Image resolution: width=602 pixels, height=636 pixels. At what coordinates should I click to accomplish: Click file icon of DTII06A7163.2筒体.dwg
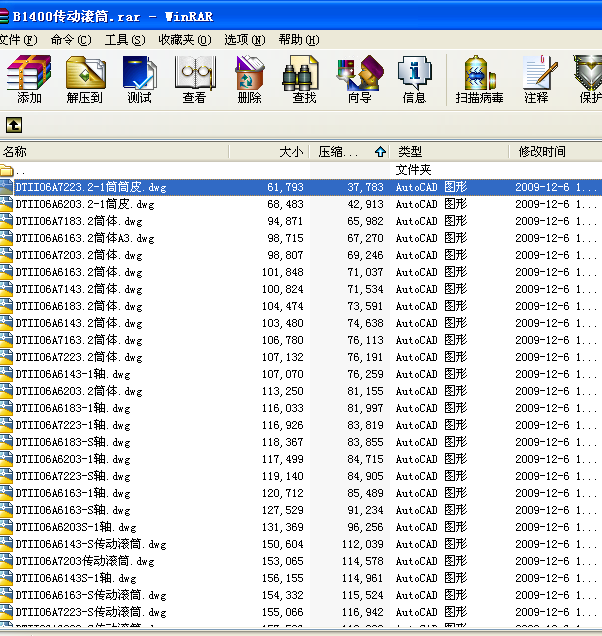(6, 340)
